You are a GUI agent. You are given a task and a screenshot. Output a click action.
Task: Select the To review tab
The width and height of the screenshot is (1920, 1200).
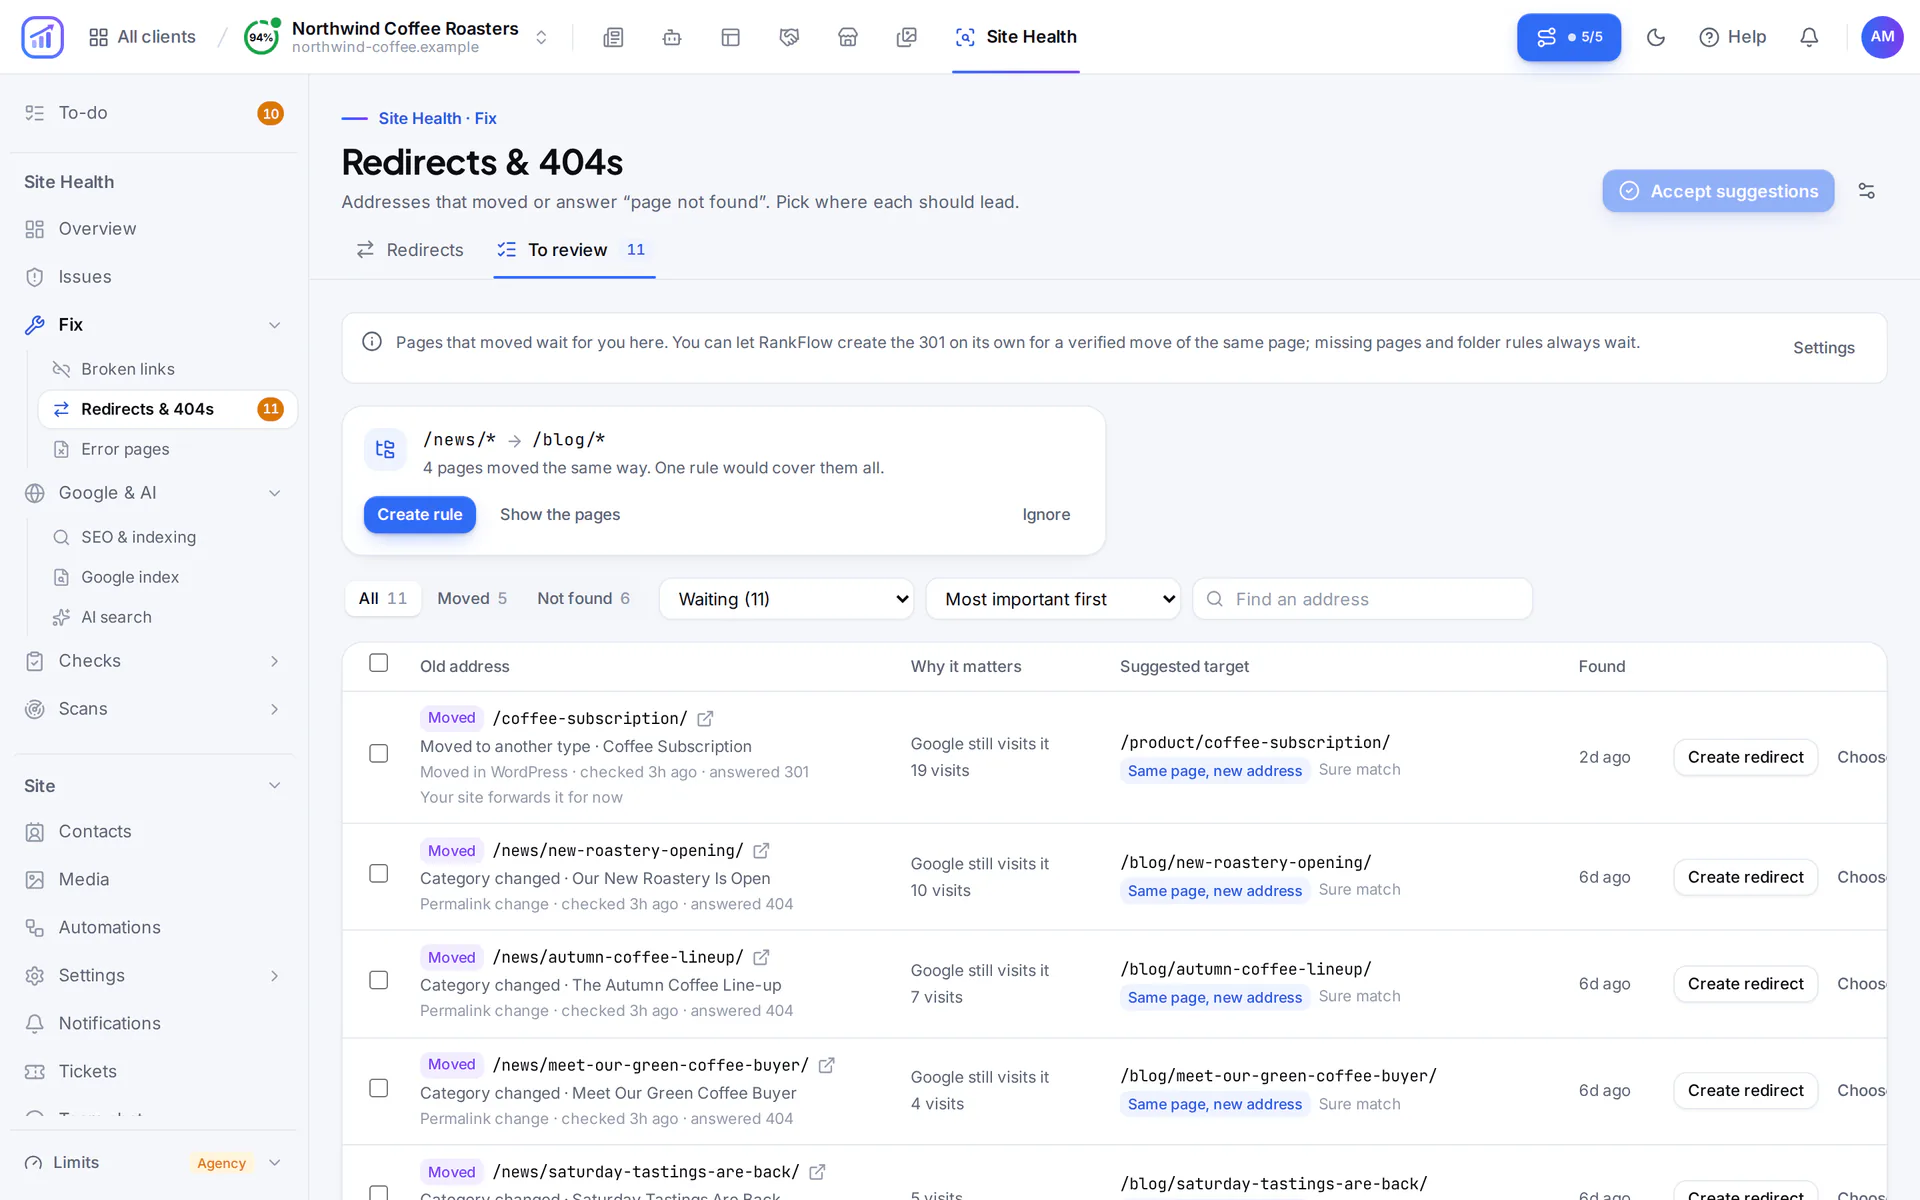(574, 250)
